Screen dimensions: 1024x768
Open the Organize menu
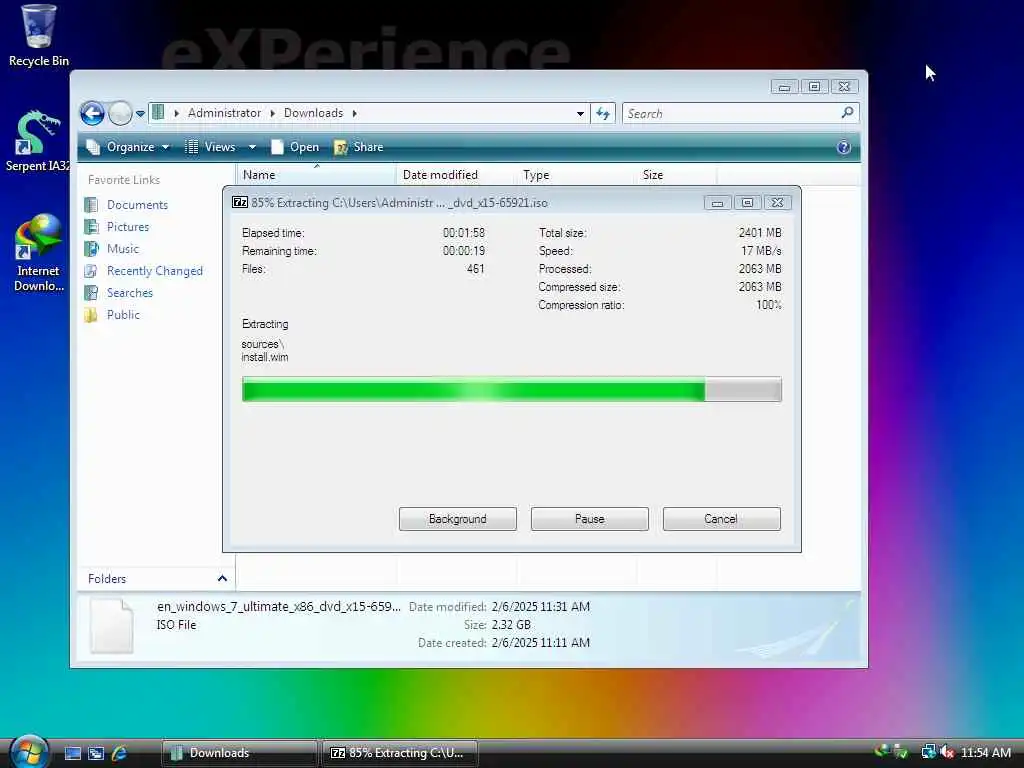tap(128, 147)
